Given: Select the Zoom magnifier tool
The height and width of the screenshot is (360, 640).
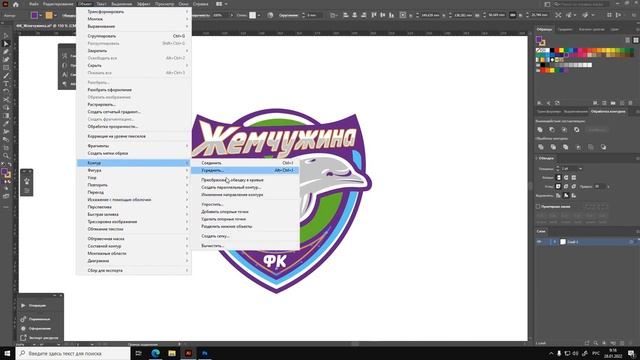Looking at the screenshot, I should coord(6,156).
